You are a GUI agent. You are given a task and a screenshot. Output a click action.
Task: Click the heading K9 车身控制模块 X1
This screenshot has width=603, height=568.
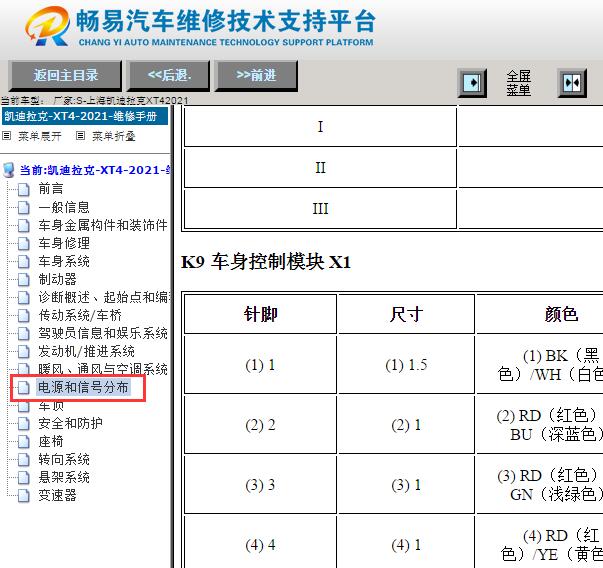(x=266, y=262)
